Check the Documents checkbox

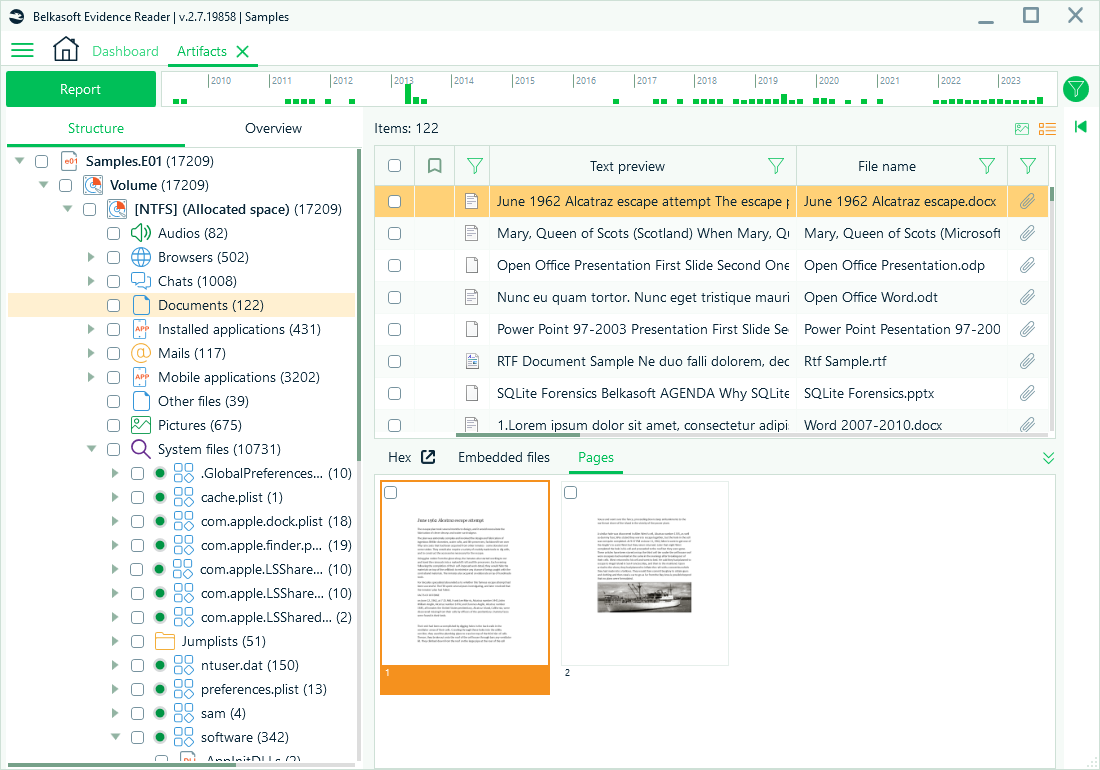[x=114, y=305]
